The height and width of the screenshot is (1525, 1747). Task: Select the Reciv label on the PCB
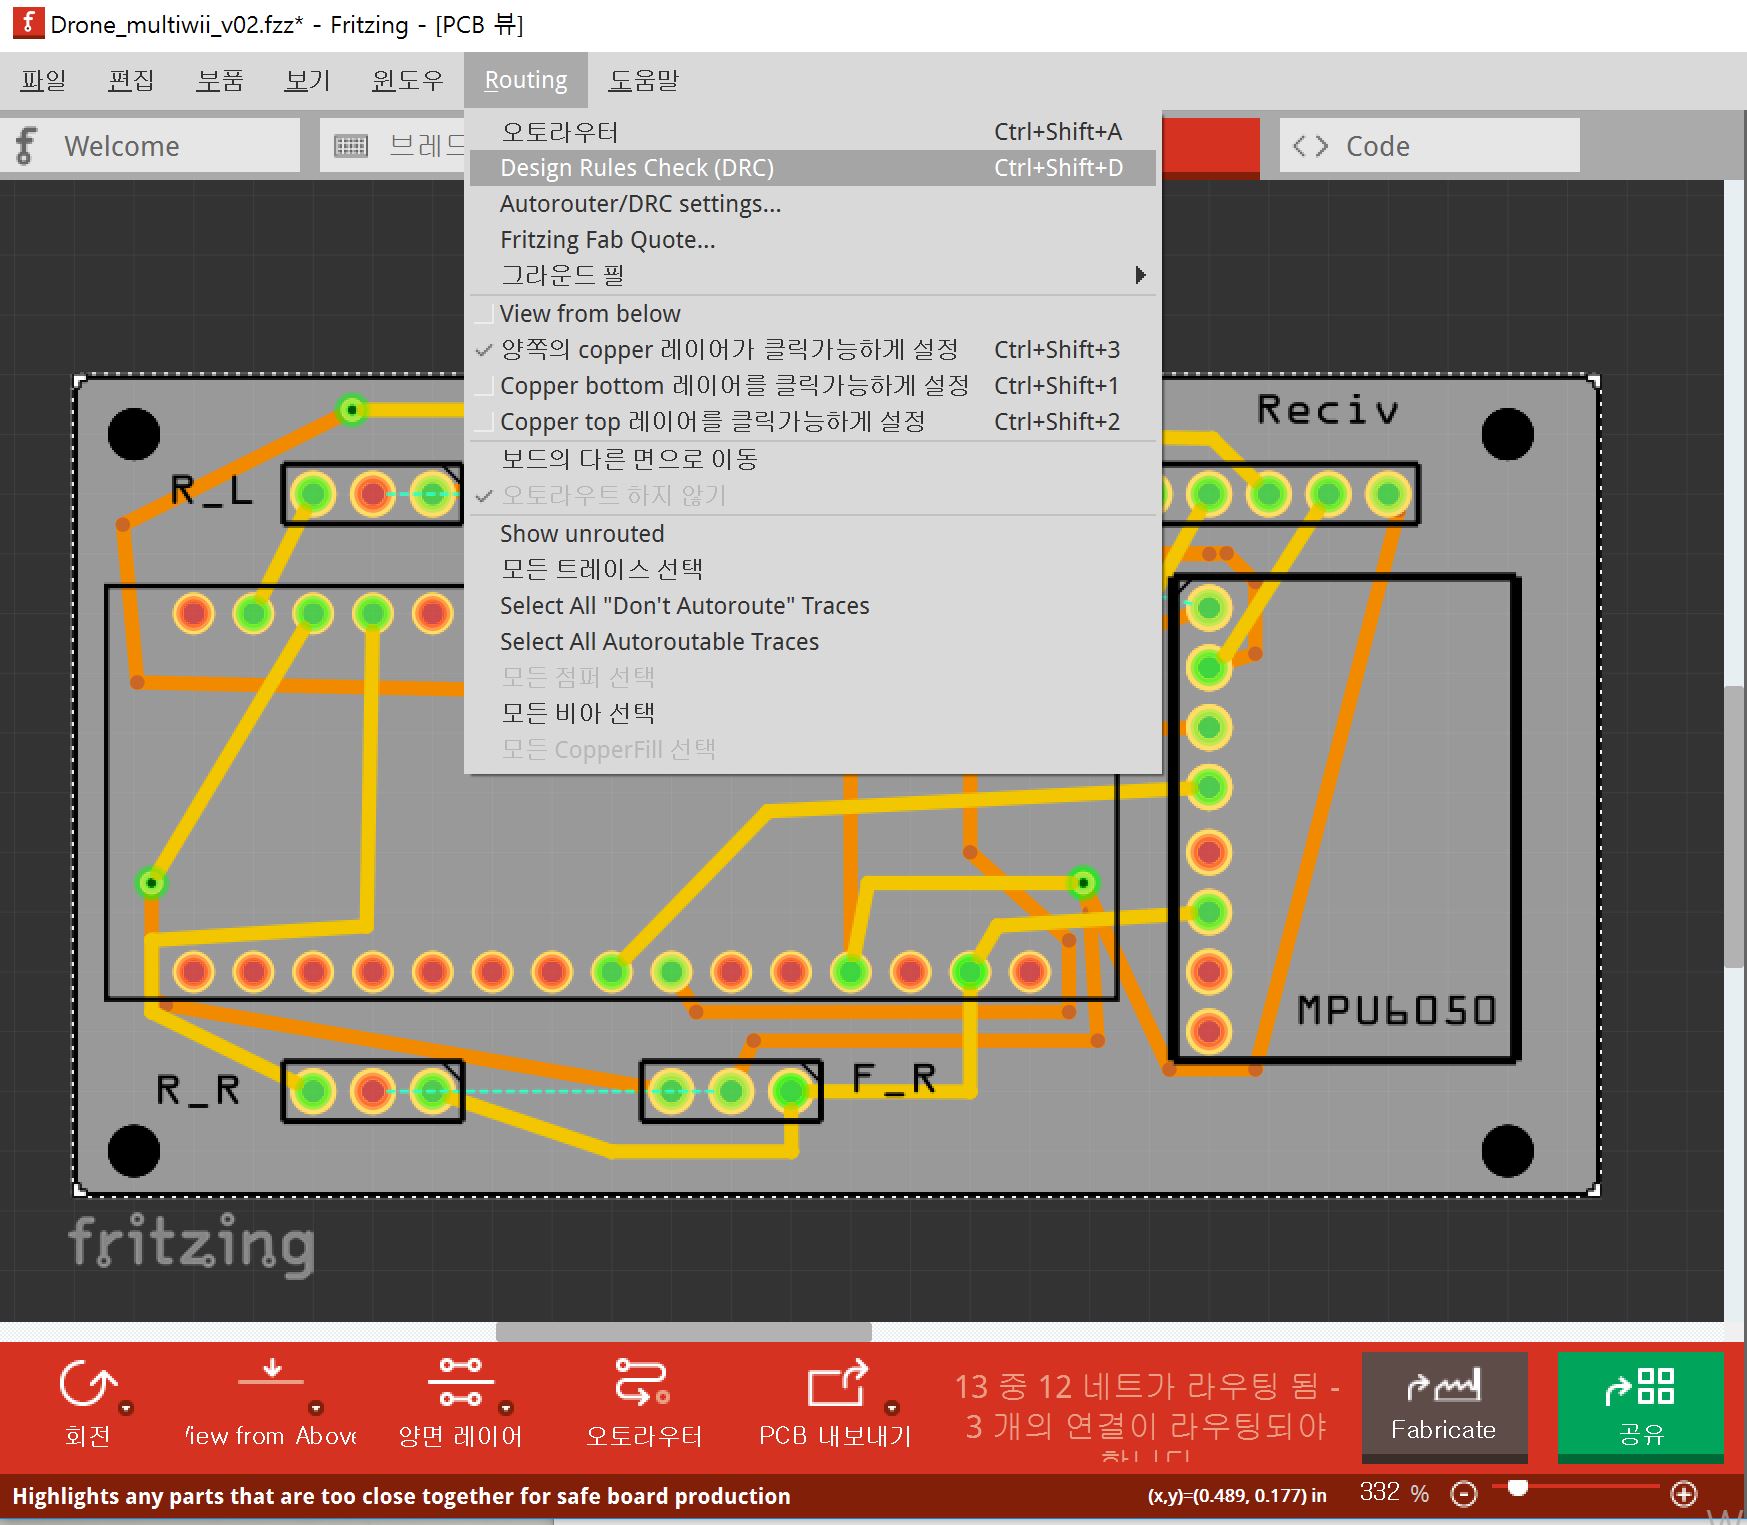point(1327,409)
